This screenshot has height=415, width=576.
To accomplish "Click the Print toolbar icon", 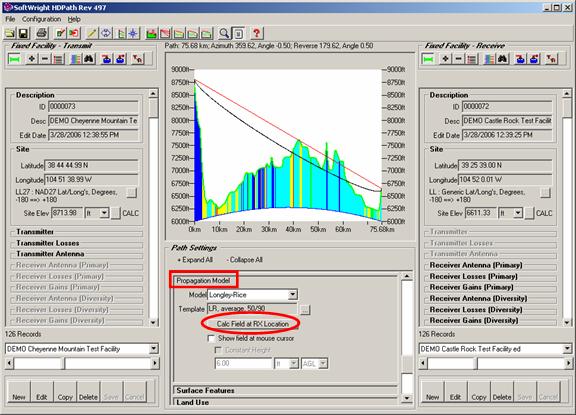I will click(x=42, y=34).
